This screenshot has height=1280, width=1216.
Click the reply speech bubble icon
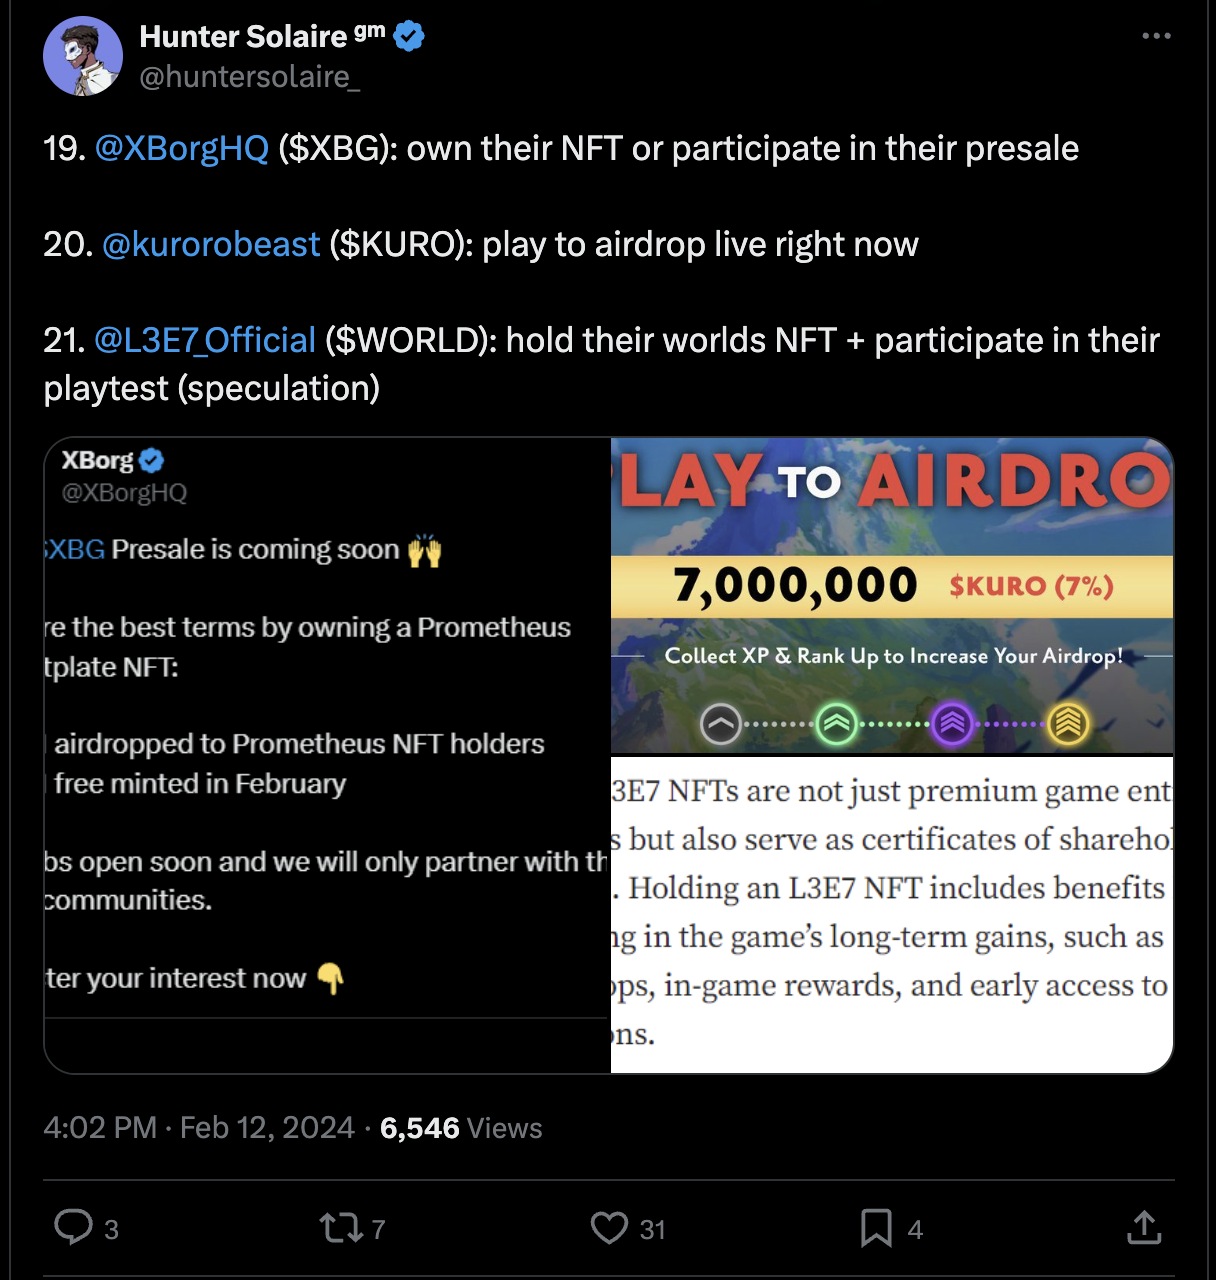tap(73, 1227)
